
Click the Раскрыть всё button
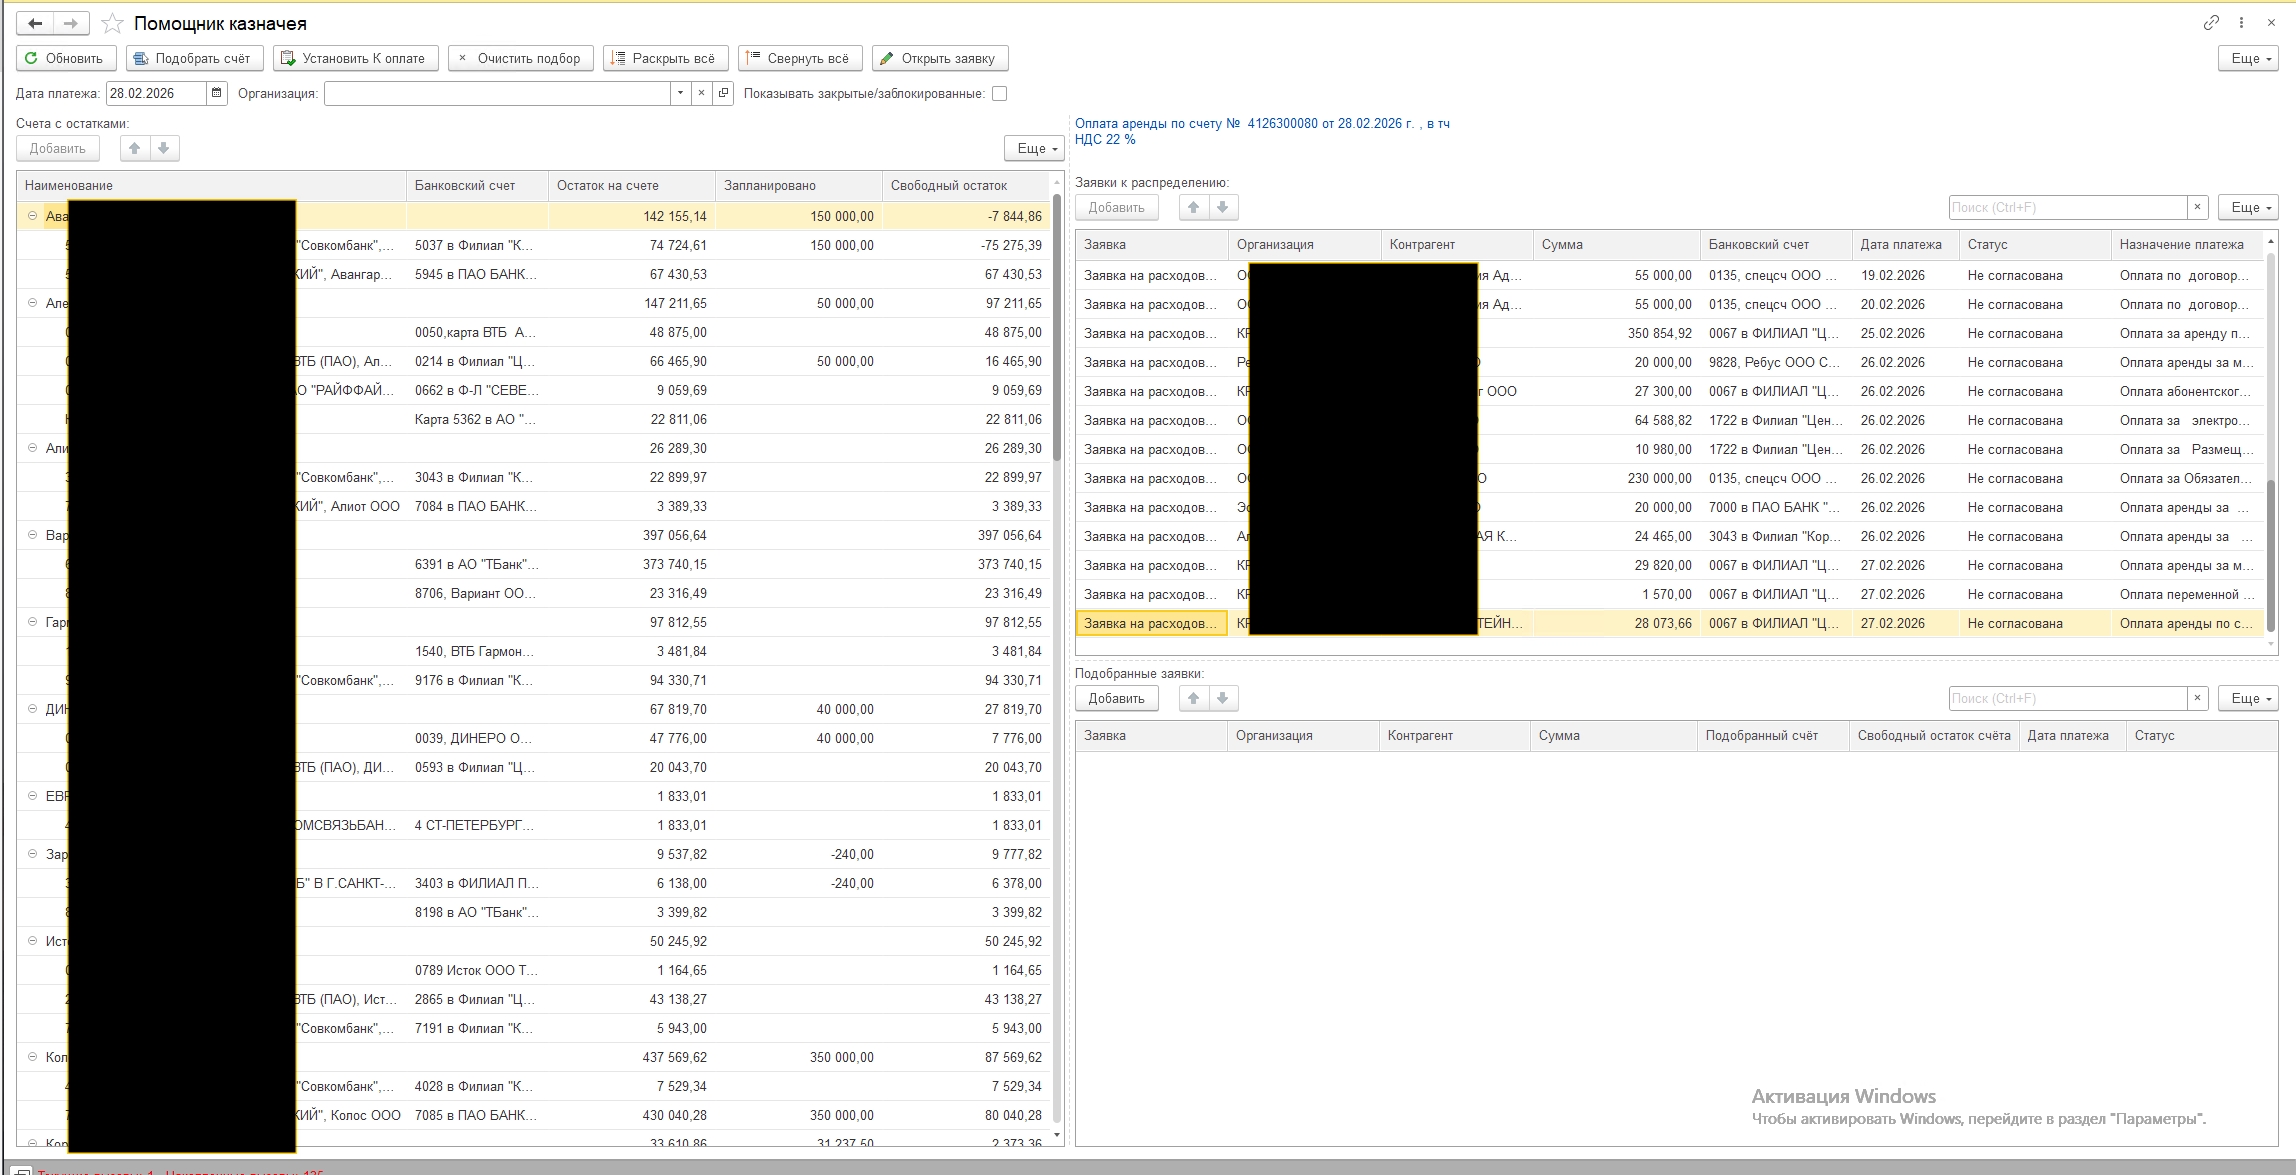[665, 58]
